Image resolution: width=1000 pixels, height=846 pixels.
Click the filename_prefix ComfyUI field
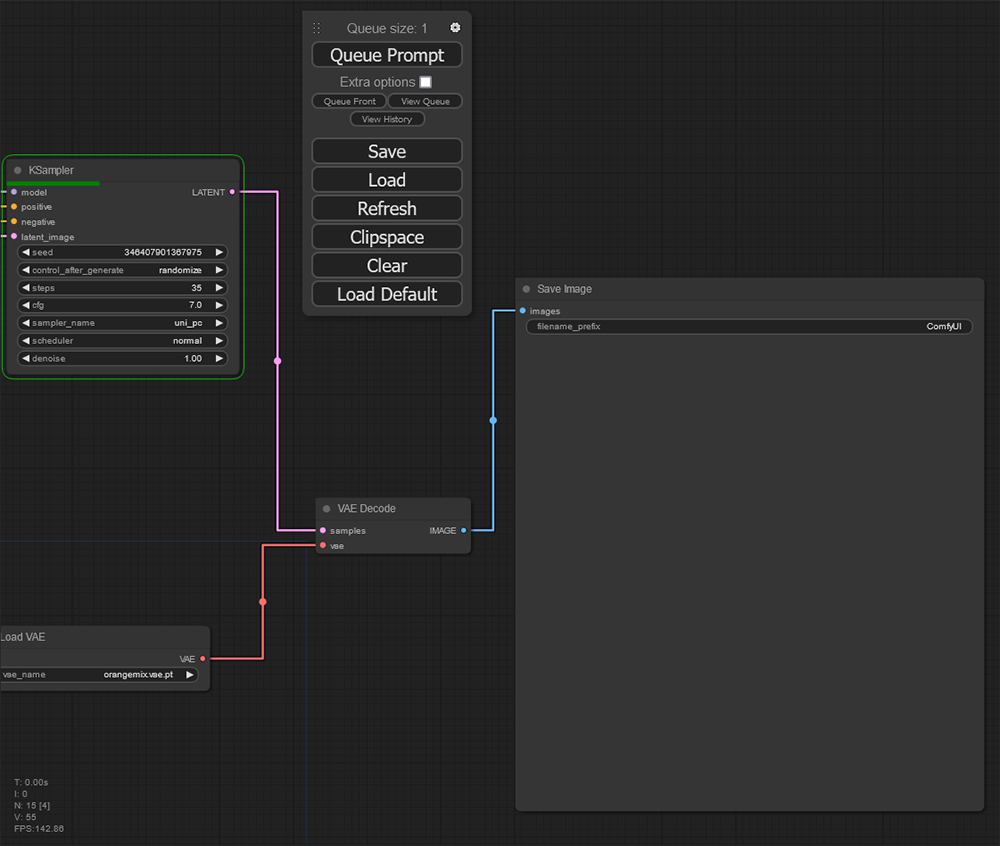pos(749,327)
